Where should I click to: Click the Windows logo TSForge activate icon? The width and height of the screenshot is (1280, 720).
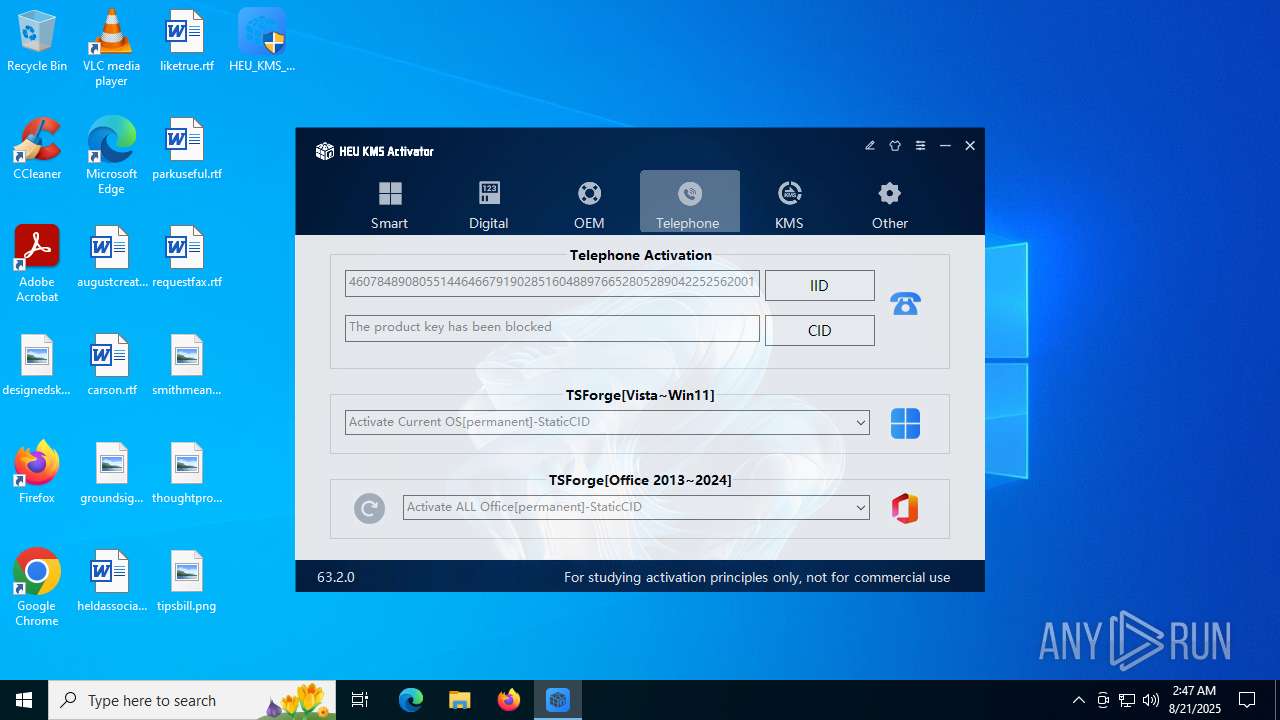tap(905, 423)
